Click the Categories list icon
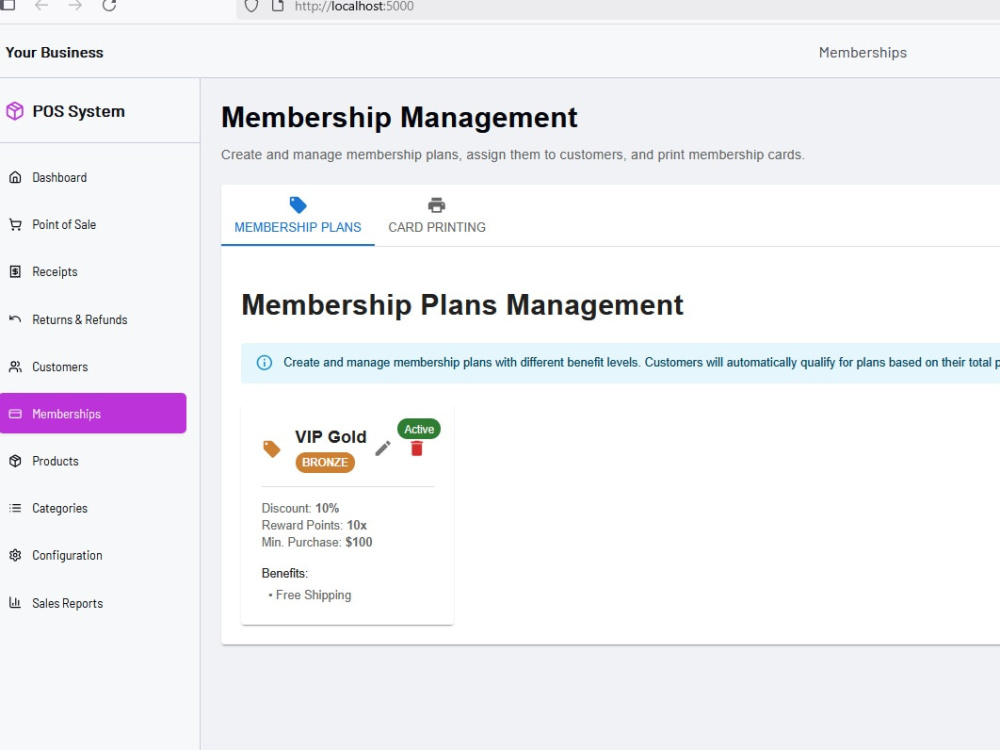1000x750 pixels. pos(15,508)
